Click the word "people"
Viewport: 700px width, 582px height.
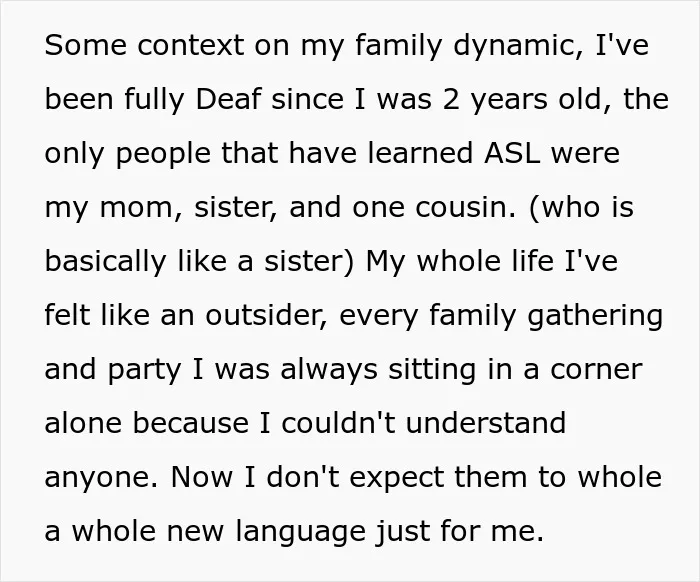coord(163,154)
